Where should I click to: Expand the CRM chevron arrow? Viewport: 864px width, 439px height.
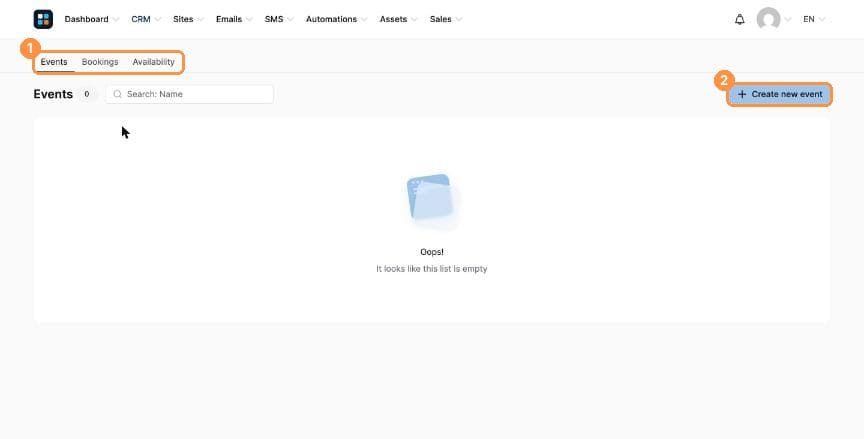point(158,20)
